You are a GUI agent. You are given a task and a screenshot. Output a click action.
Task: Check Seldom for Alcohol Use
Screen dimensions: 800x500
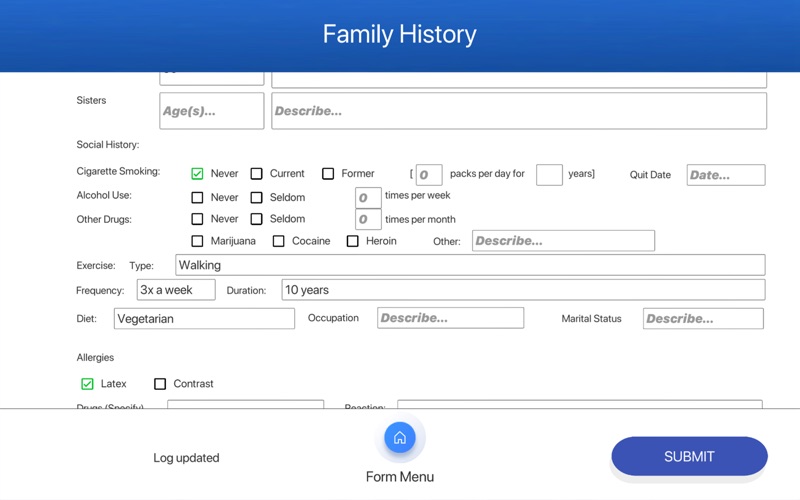[257, 197]
